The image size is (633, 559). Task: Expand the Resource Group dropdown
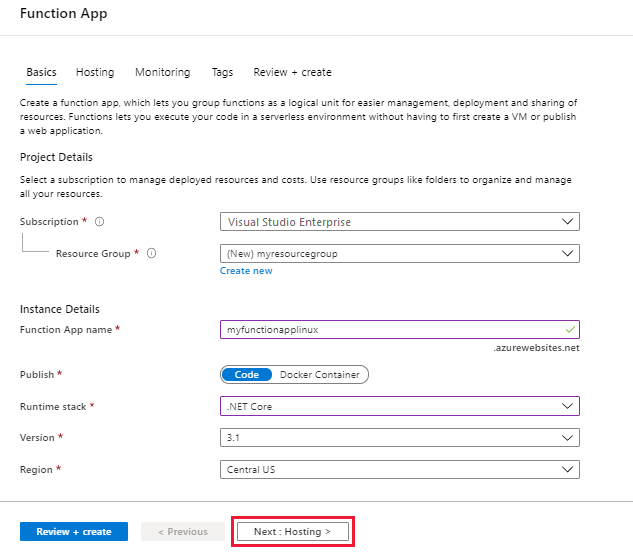click(399, 254)
